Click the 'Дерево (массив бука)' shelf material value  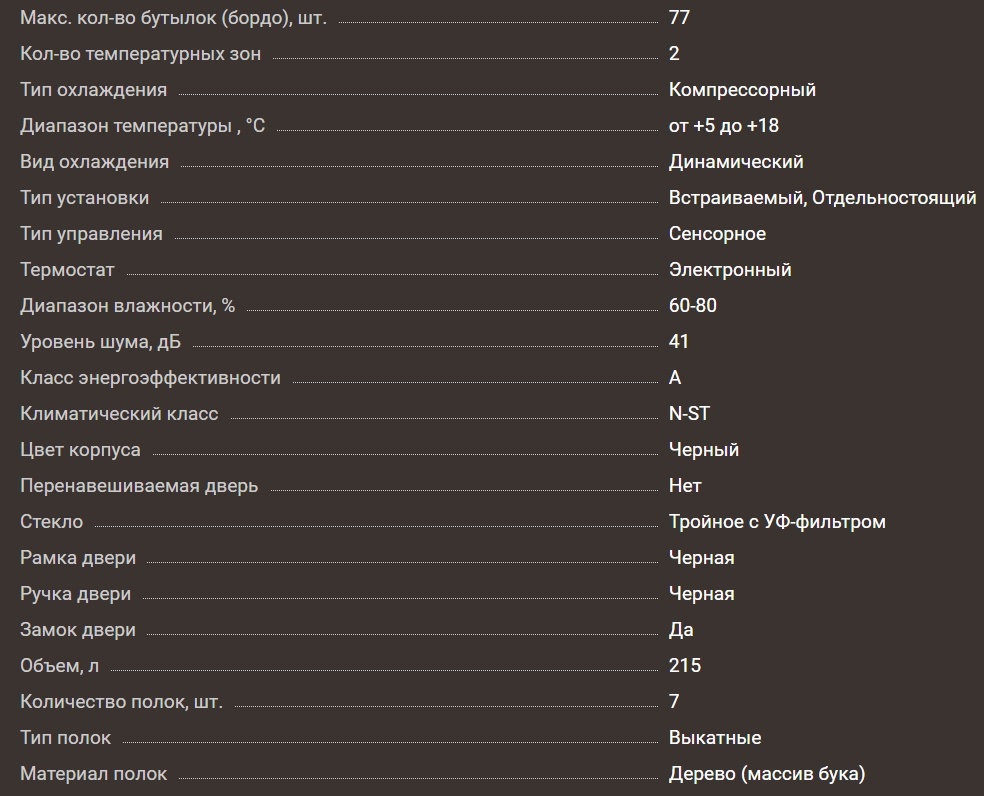click(767, 774)
